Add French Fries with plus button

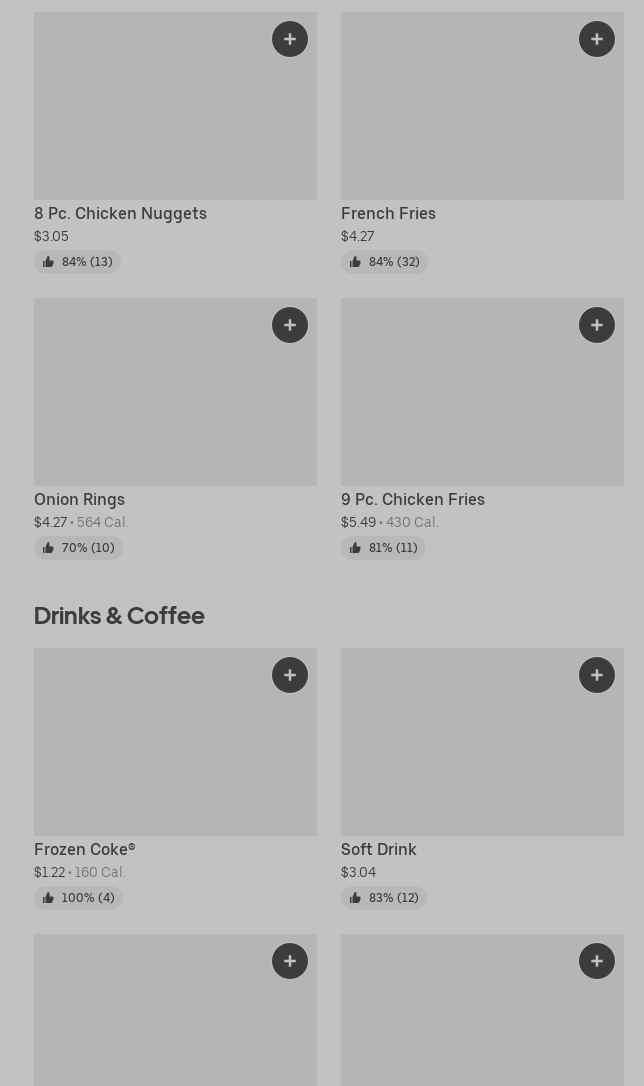[597, 39]
